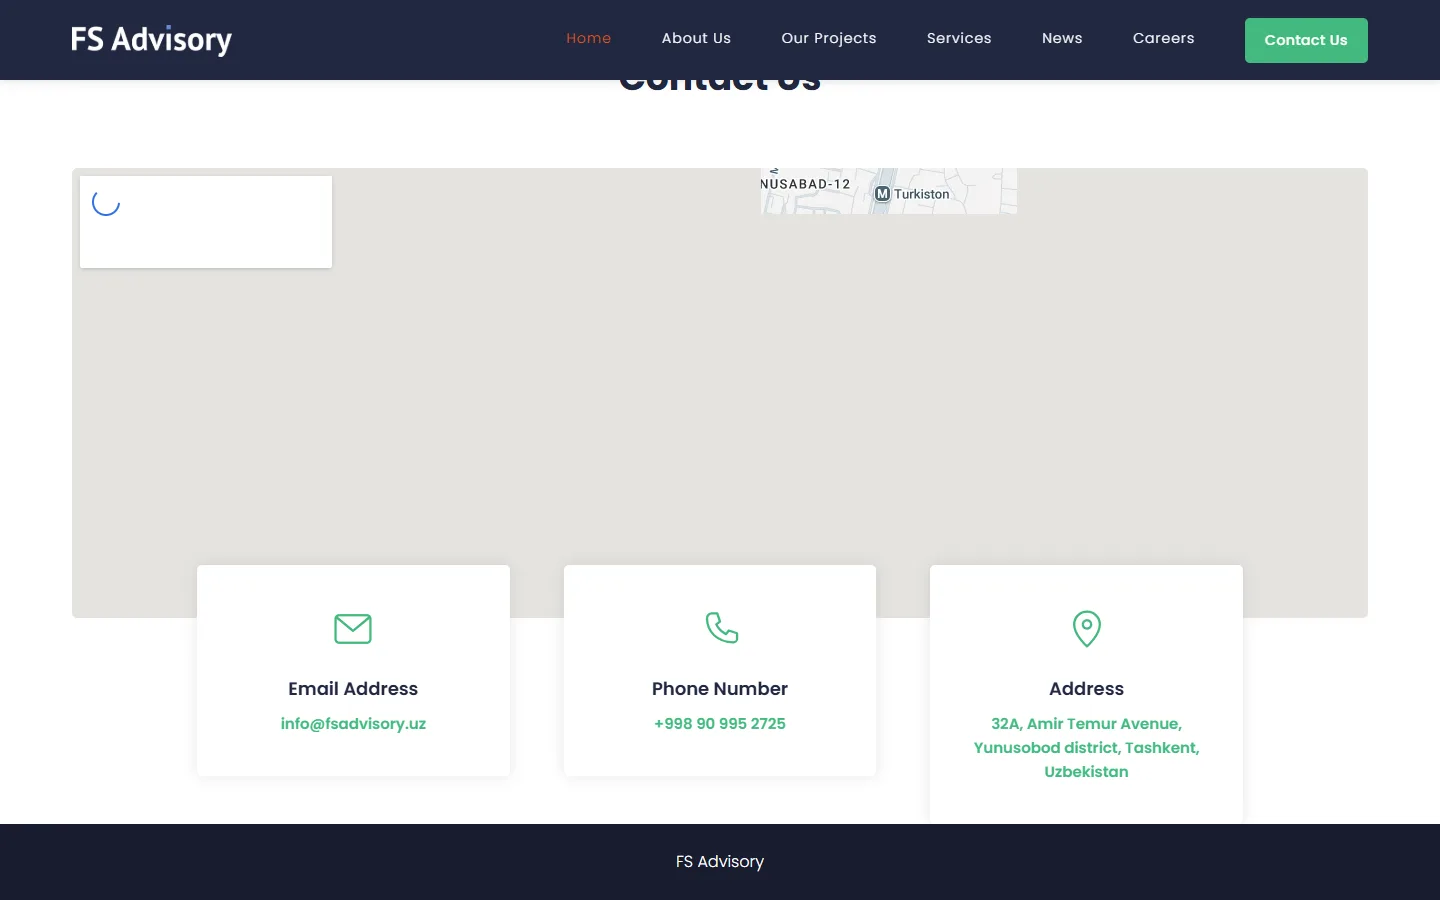Viewport: 1440px width, 900px height.
Task: Open the info@fsadvisory.uz email link
Action: (x=353, y=723)
